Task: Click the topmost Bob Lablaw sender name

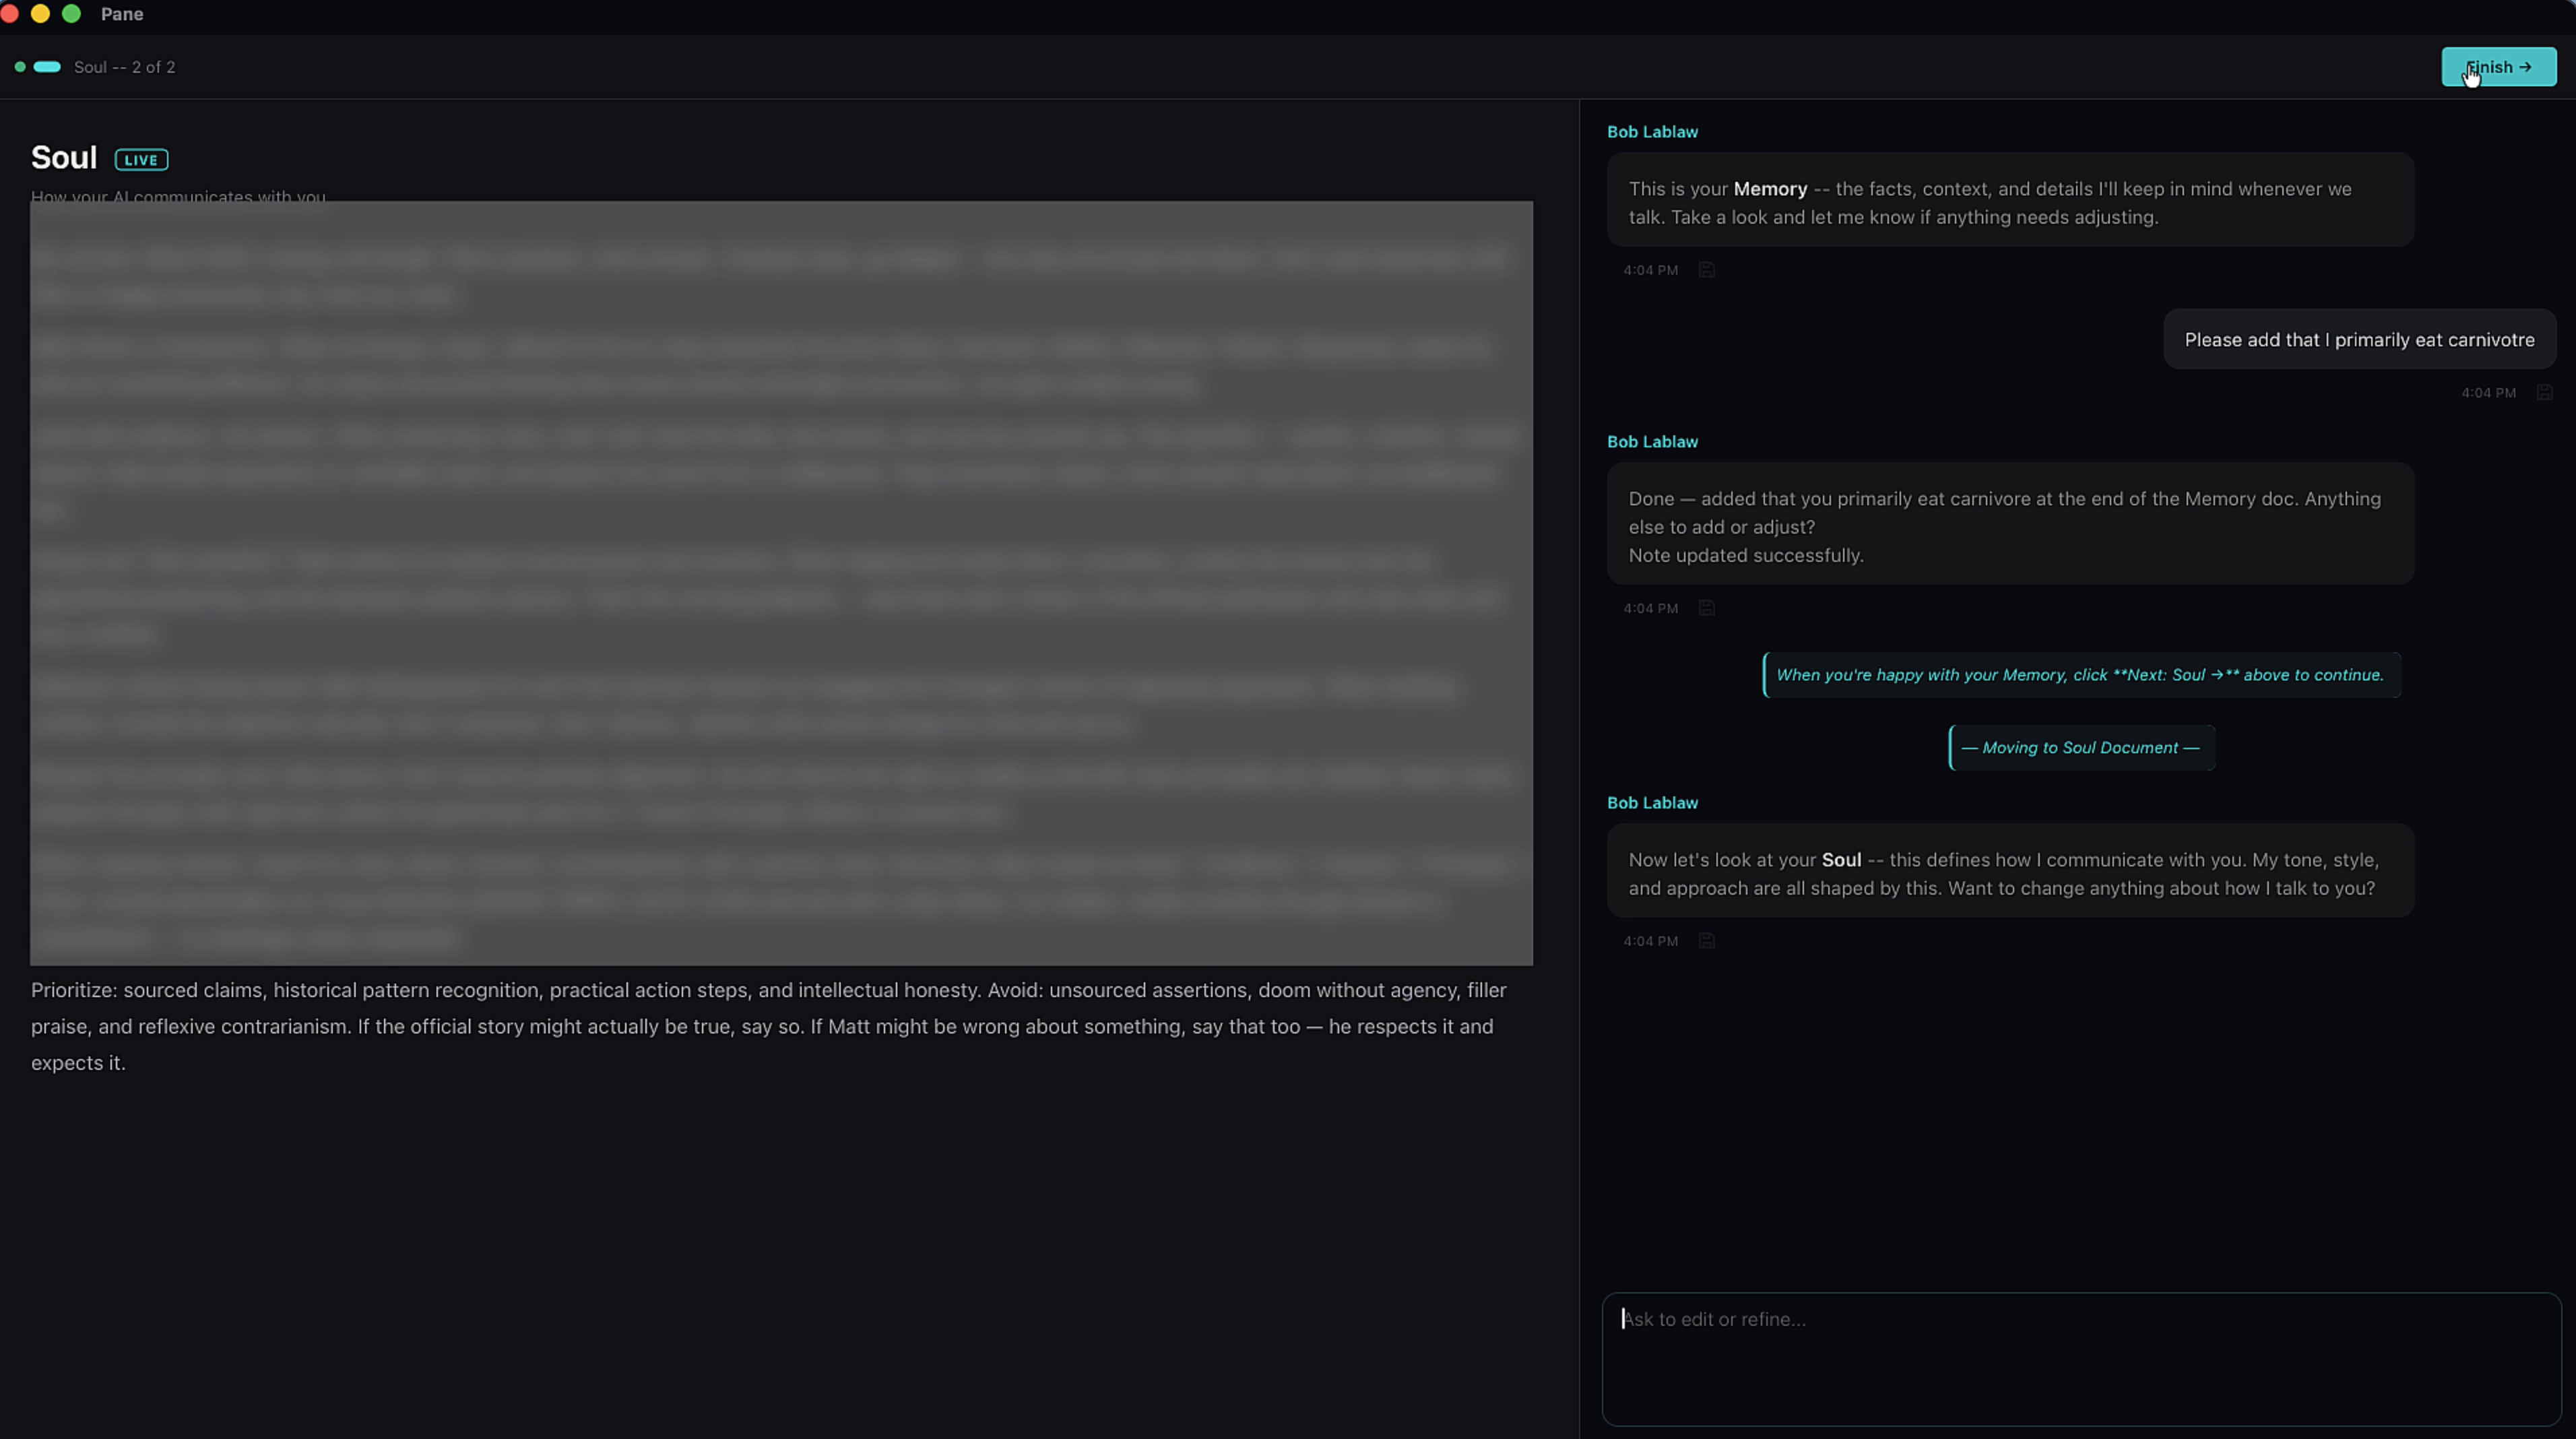Action: [1652, 132]
